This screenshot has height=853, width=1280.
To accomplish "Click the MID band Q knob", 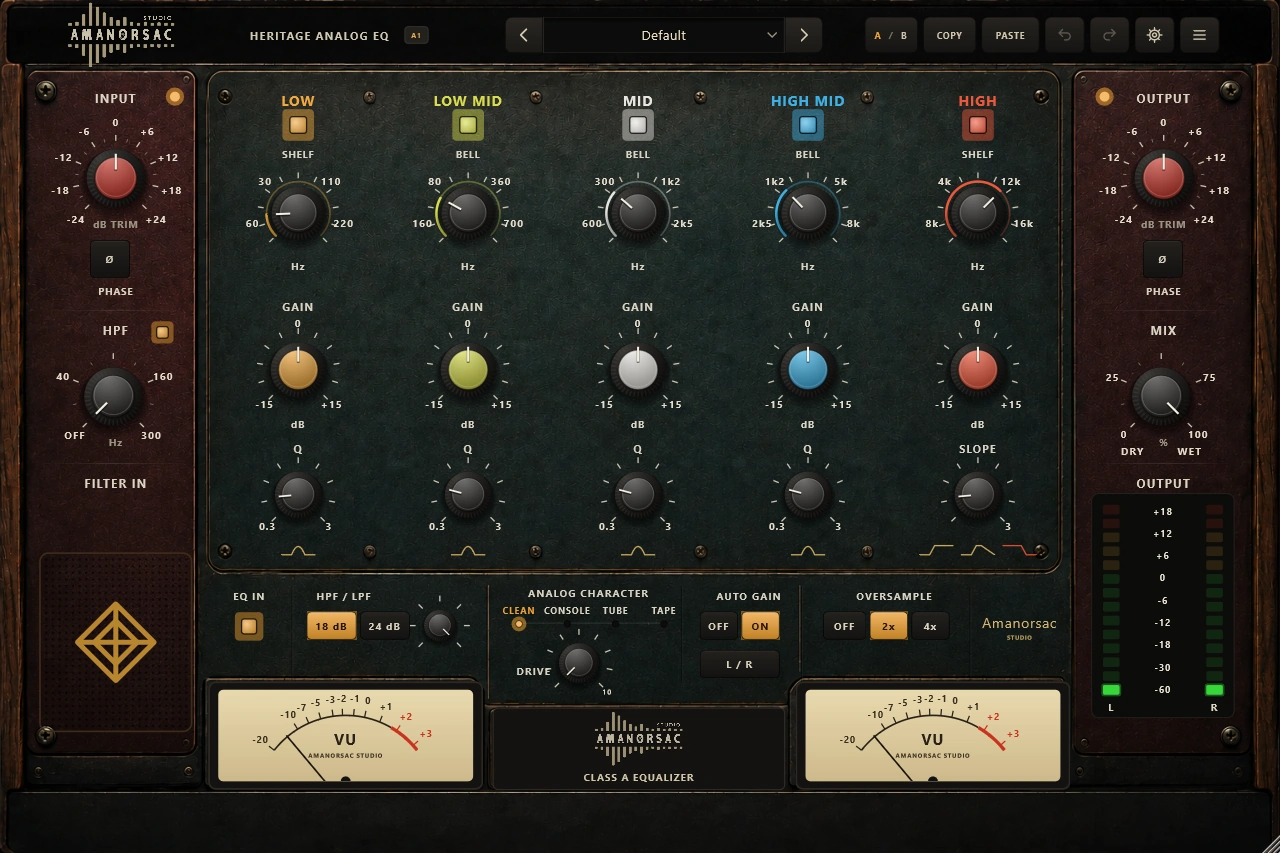I will point(638,493).
